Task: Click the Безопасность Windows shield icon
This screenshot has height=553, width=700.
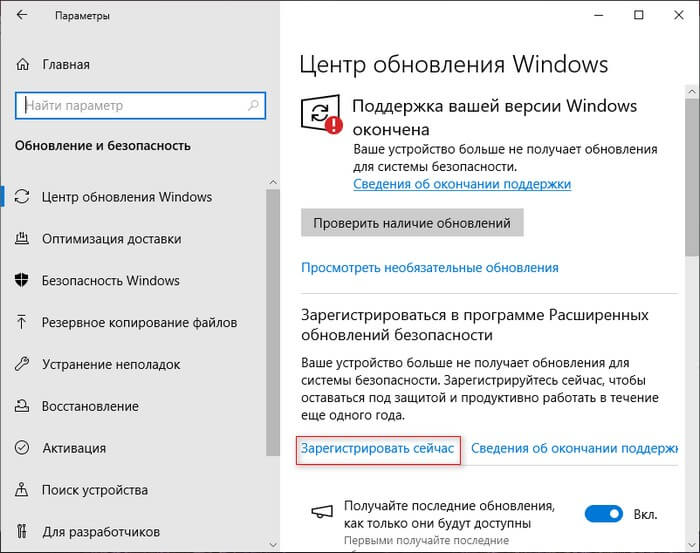Action: pos(23,281)
